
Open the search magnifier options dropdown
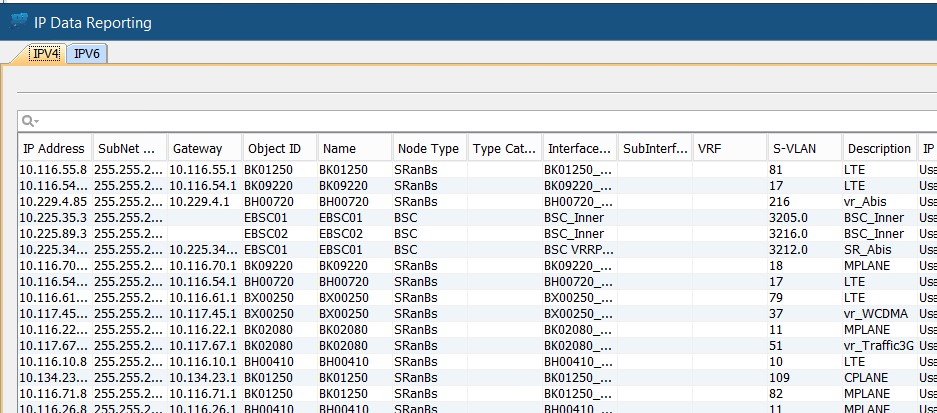pyautogui.click(x=31, y=121)
